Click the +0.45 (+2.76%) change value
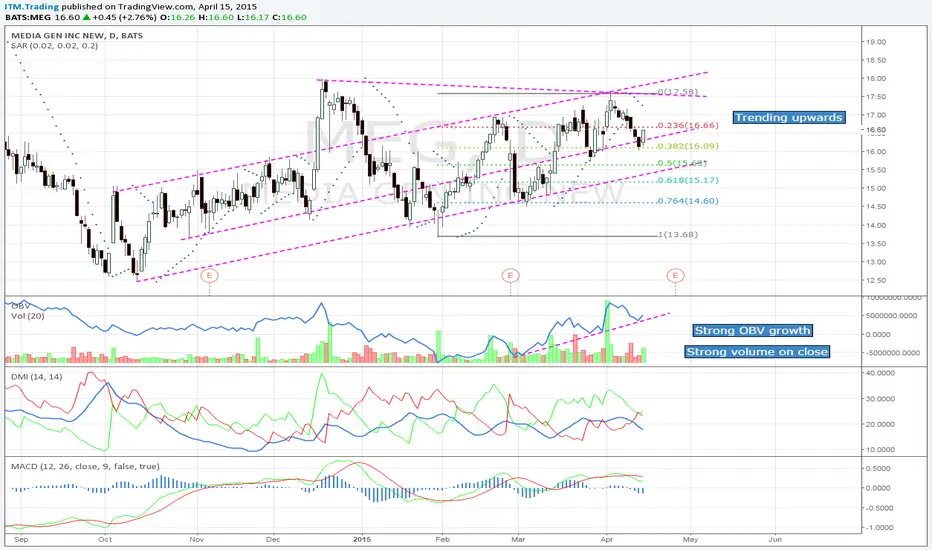The image size is (932, 550). (x=125, y=17)
